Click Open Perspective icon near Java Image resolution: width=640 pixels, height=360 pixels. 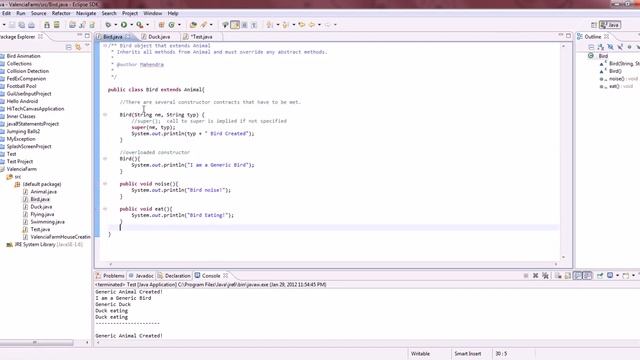coord(594,25)
